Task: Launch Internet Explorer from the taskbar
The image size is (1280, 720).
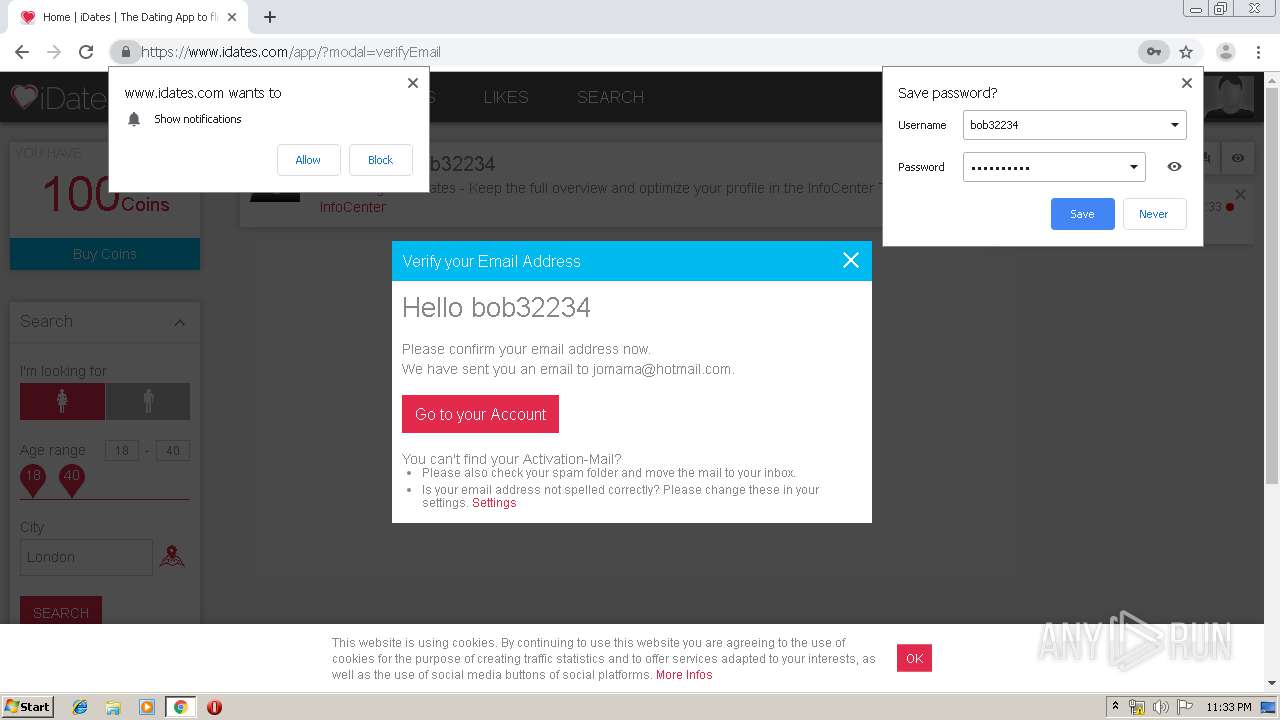Action: click(x=80, y=707)
